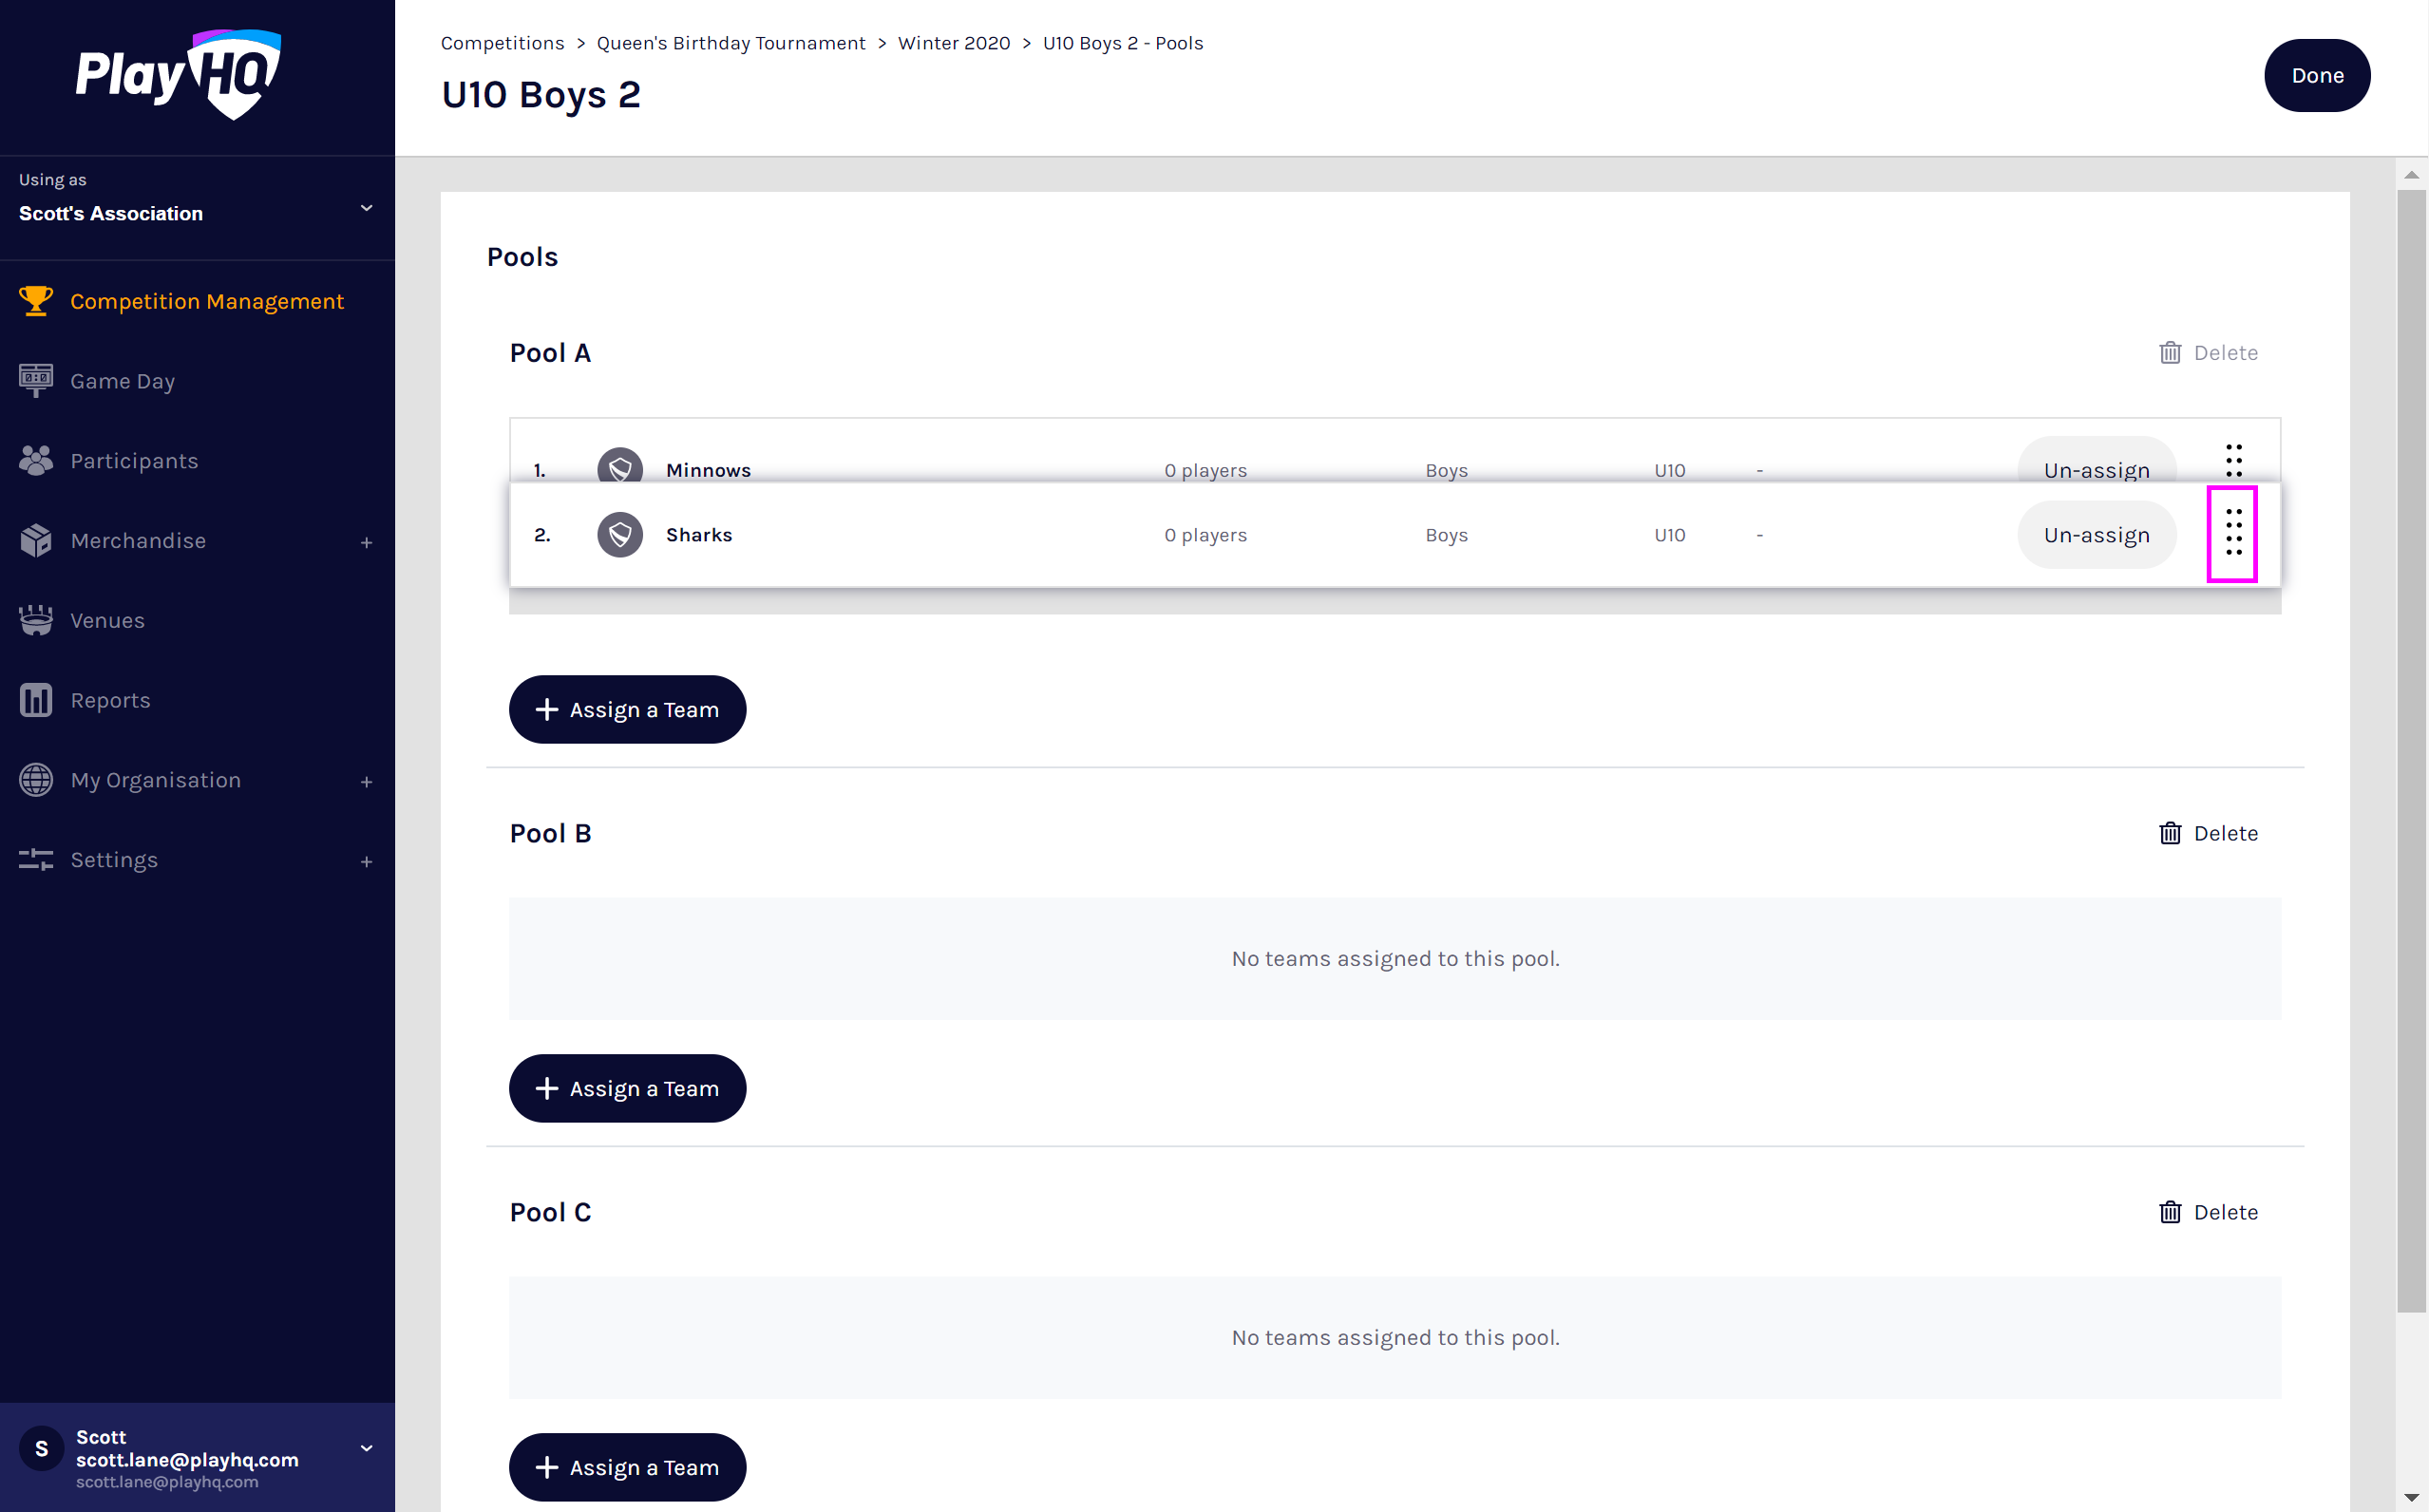This screenshot has width=2429, height=1512.
Task: Click the Pool B delete trash icon
Action: (x=2169, y=833)
